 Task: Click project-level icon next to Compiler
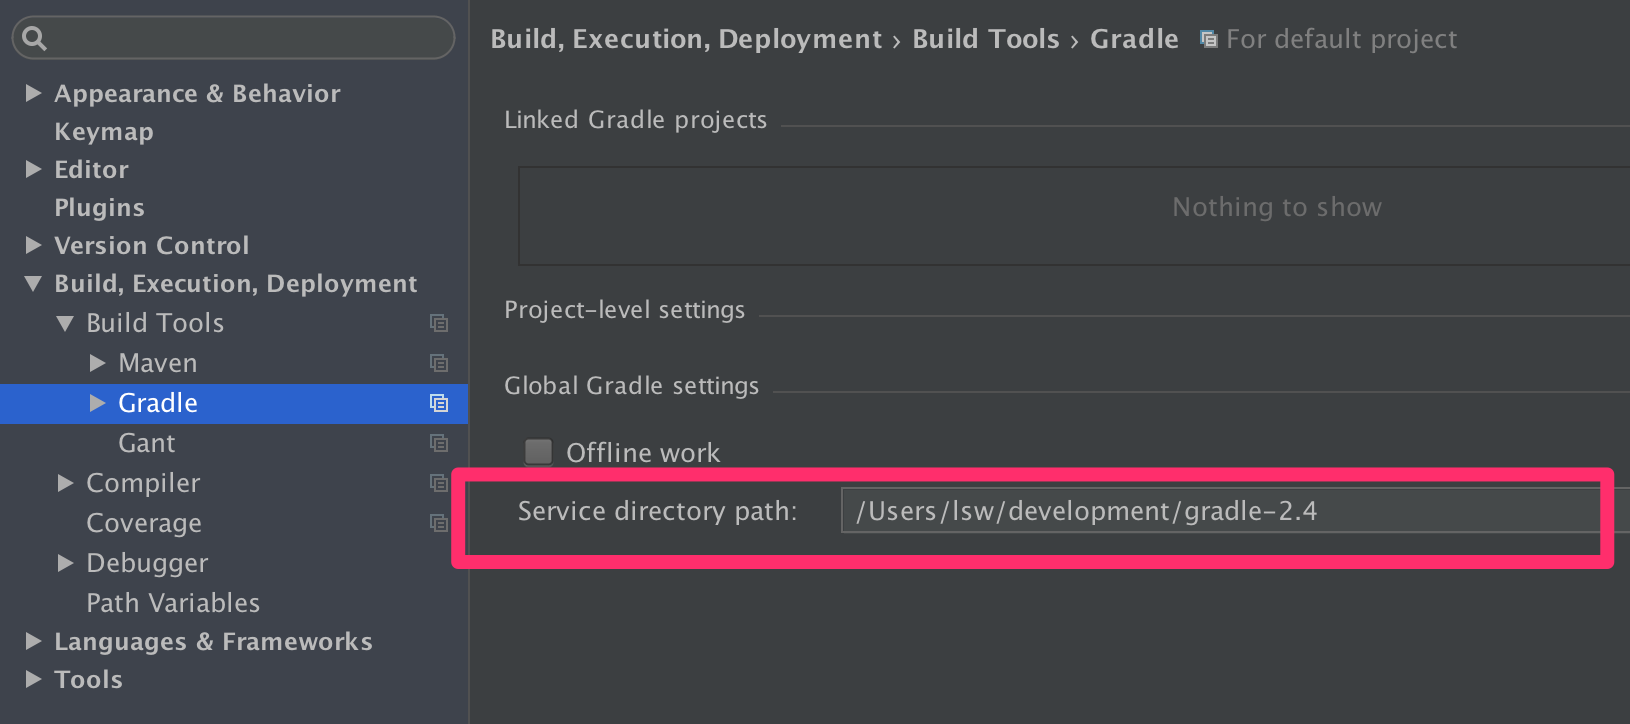pyautogui.click(x=439, y=483)
